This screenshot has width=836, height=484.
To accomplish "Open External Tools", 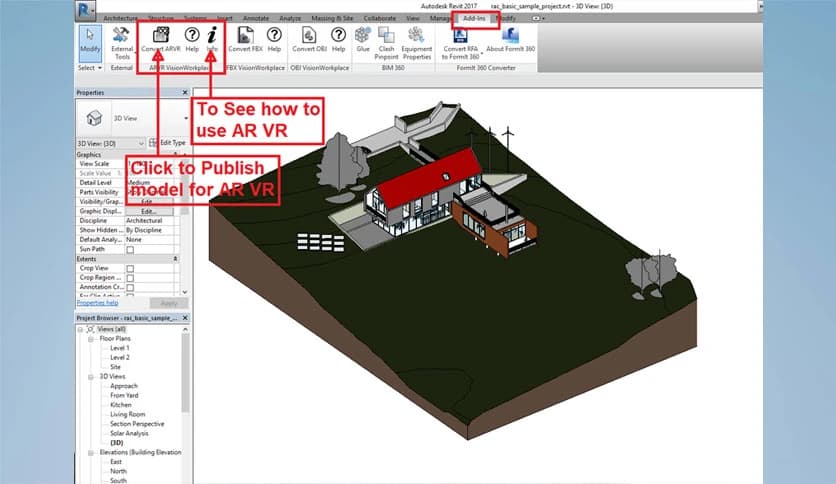I will tap(122, 44).
